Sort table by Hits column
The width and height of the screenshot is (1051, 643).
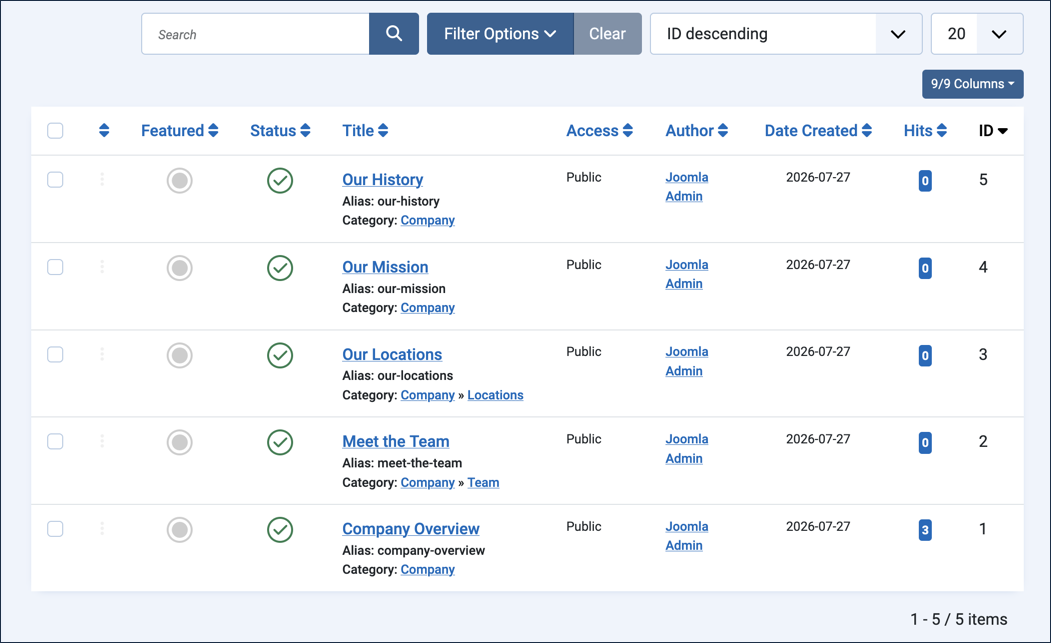tap(925, 130)
